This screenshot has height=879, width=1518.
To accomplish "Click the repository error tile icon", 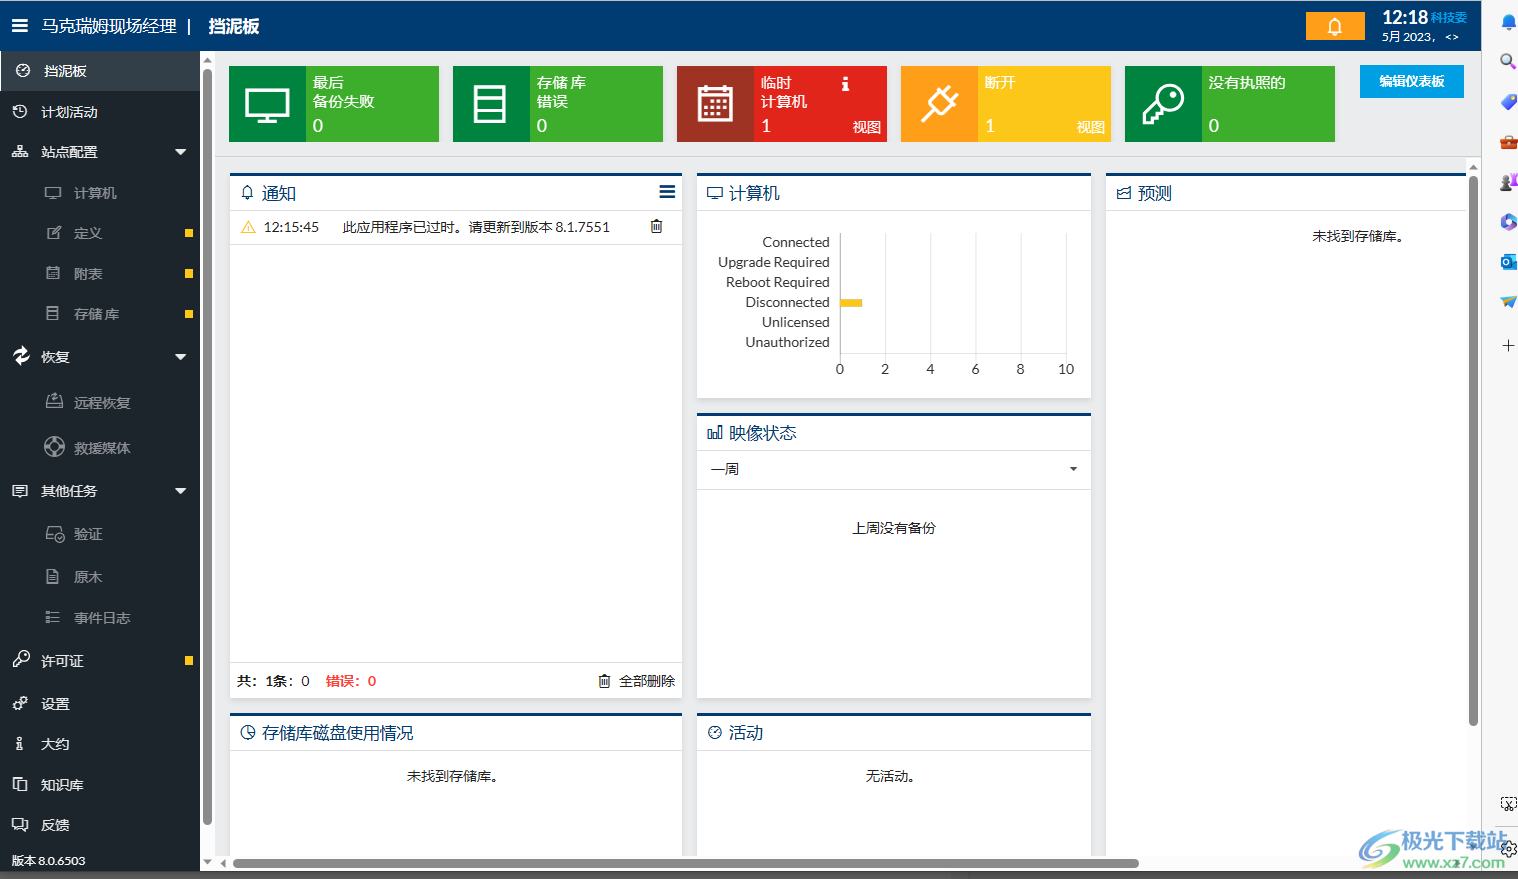I will 490,104.
